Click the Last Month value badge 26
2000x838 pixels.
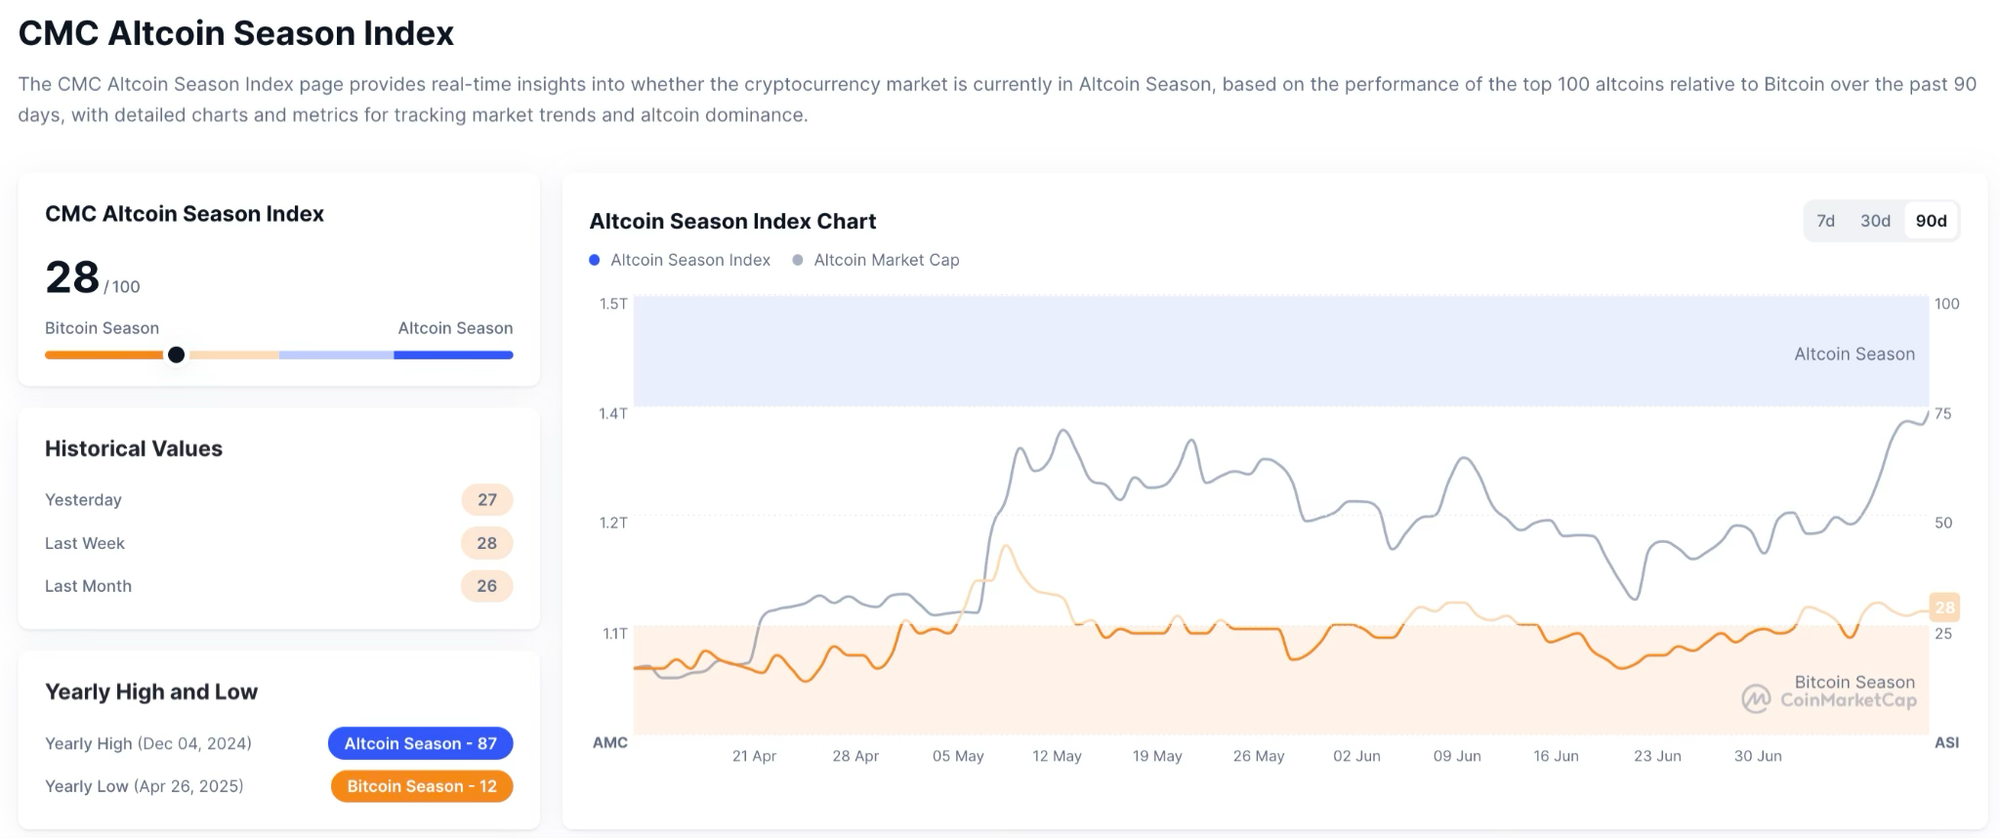(487, 586)
